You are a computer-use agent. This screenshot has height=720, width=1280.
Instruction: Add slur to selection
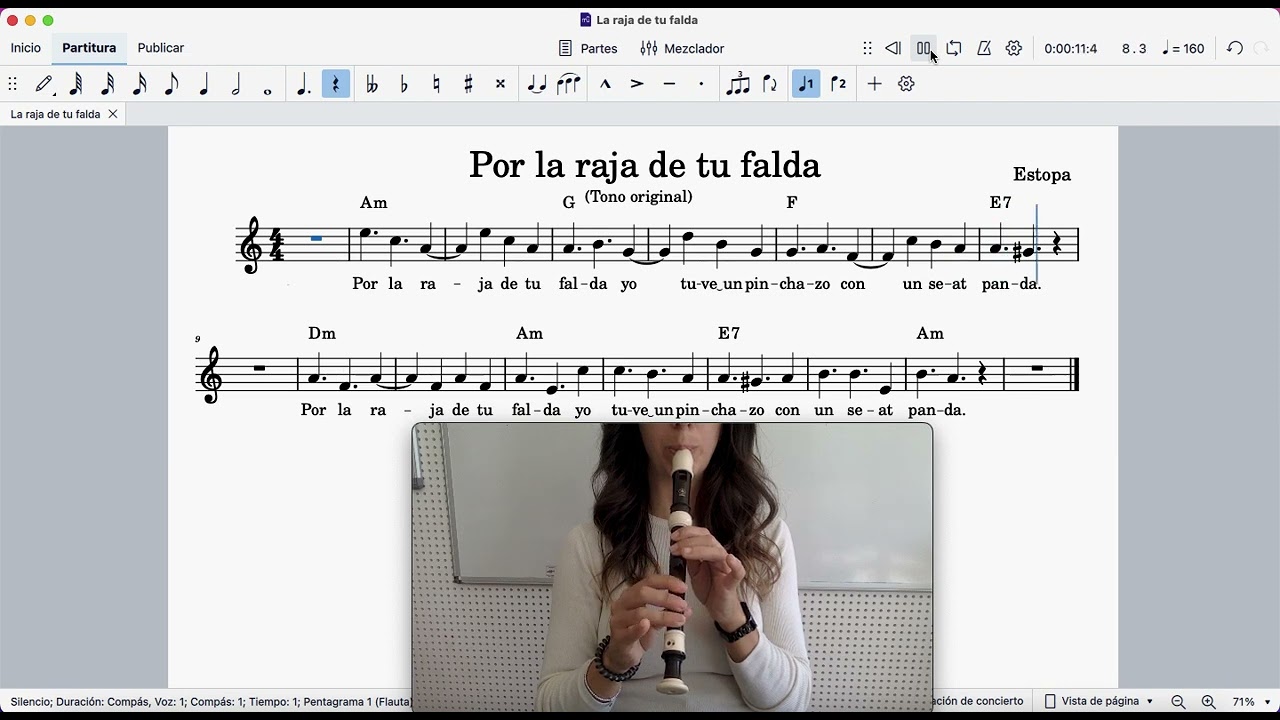tap(569, 85)
